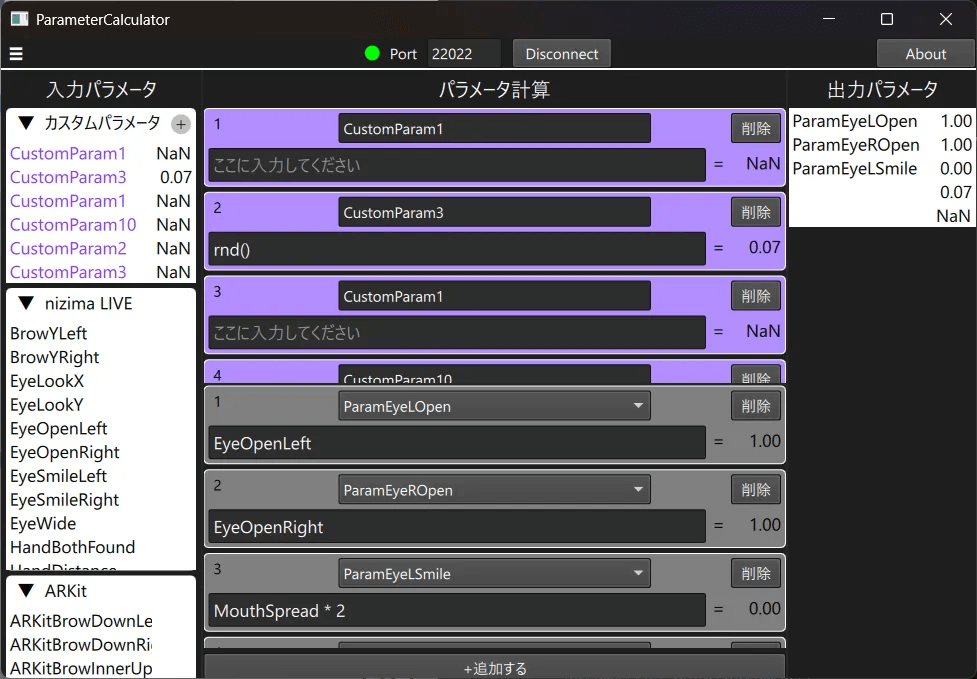The width and height of the screenshot is (977, 679).
Task: Collapse the カスタムパラメータ section
Action: coord(27,123)
